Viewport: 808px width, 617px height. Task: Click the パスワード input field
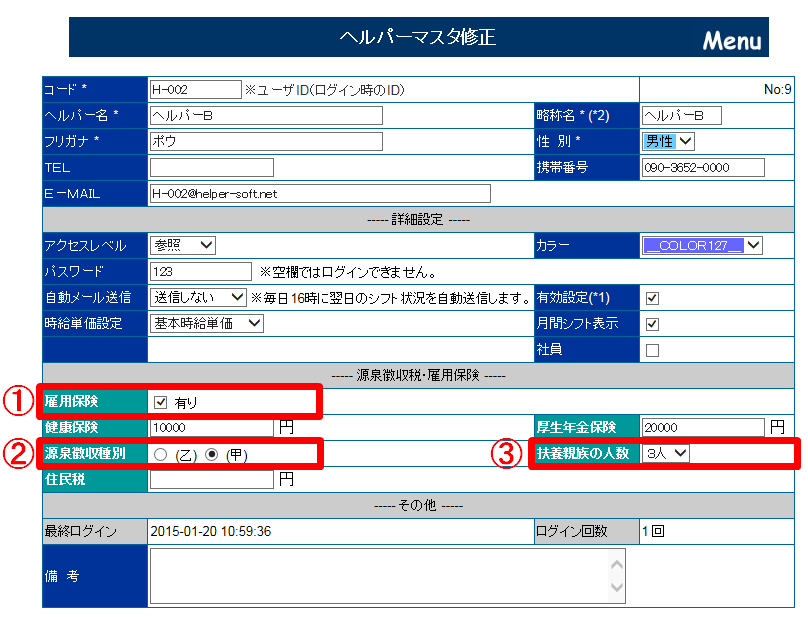point(200,271)
